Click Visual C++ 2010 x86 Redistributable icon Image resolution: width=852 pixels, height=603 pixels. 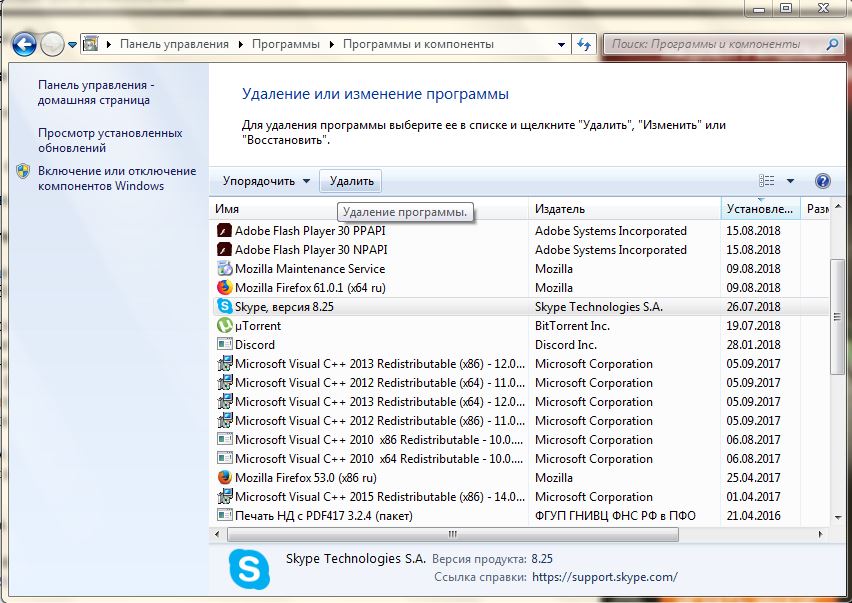tap(224, 439)
